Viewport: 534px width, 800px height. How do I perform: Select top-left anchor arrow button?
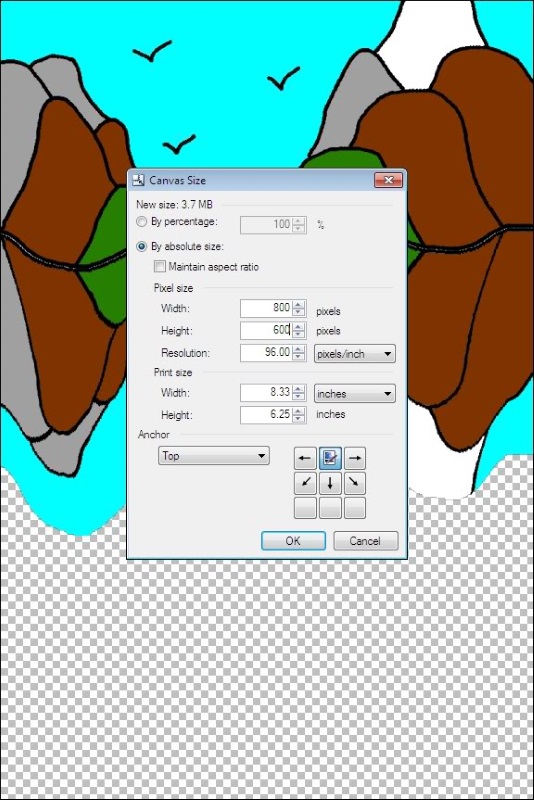coord(305,458)
